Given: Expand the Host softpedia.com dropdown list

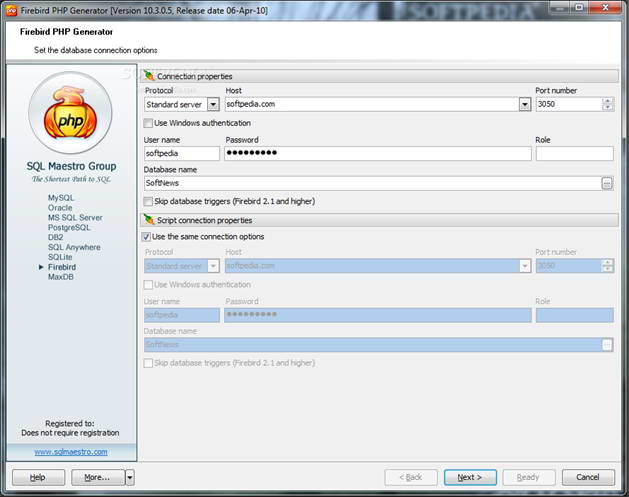Looking at the screenshot, I should point(524,104).
